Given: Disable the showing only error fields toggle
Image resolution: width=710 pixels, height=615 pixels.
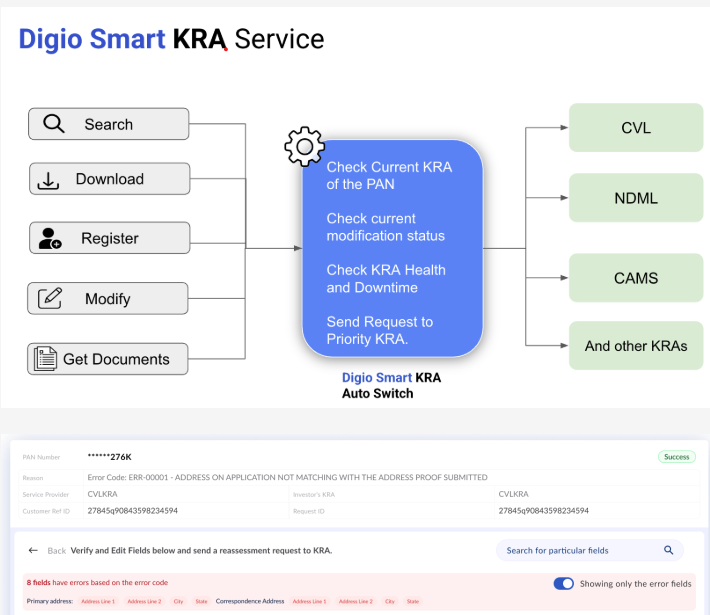Looking at the screenshot, I should point(566,583).
